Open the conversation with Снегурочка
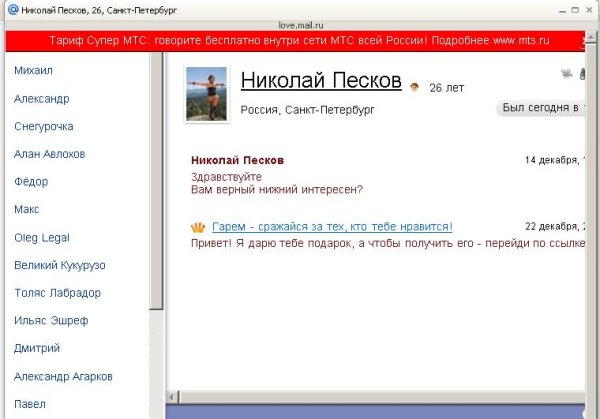Viewport: 600px width, 419px height. click(x=44, y=127)
